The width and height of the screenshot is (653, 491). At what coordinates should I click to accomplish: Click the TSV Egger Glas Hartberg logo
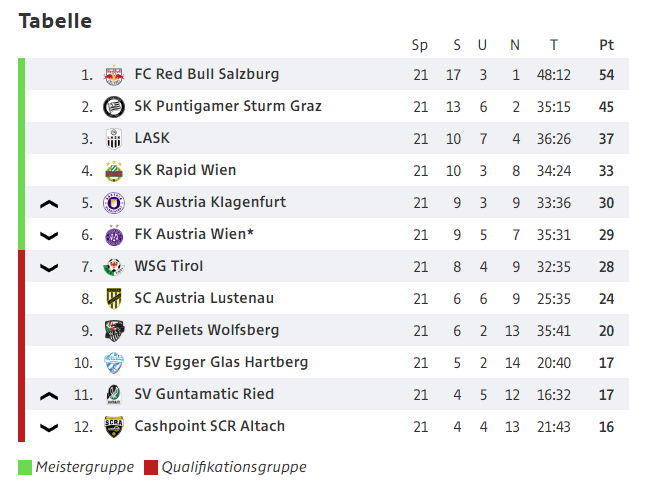click(x=114, y=363)
